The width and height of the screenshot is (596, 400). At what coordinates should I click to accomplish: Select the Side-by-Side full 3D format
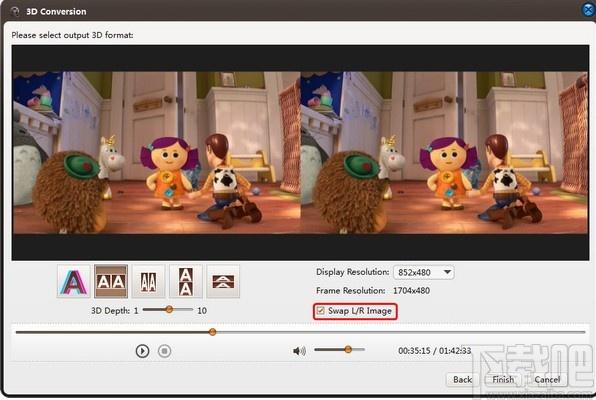[x=111, y=281]
